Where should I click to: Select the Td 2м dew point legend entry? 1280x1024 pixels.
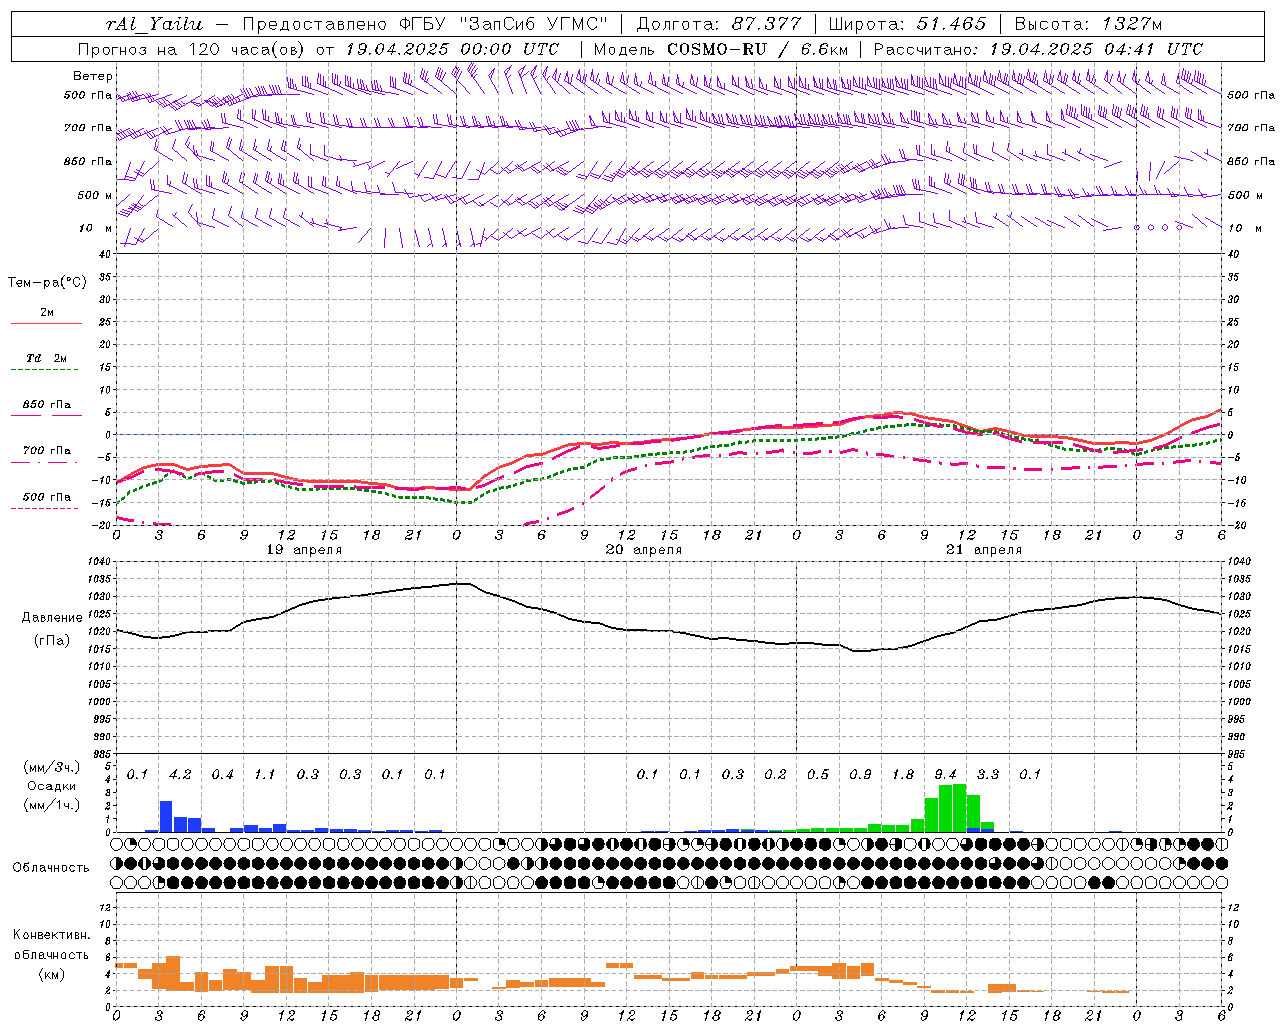point(46,362)
